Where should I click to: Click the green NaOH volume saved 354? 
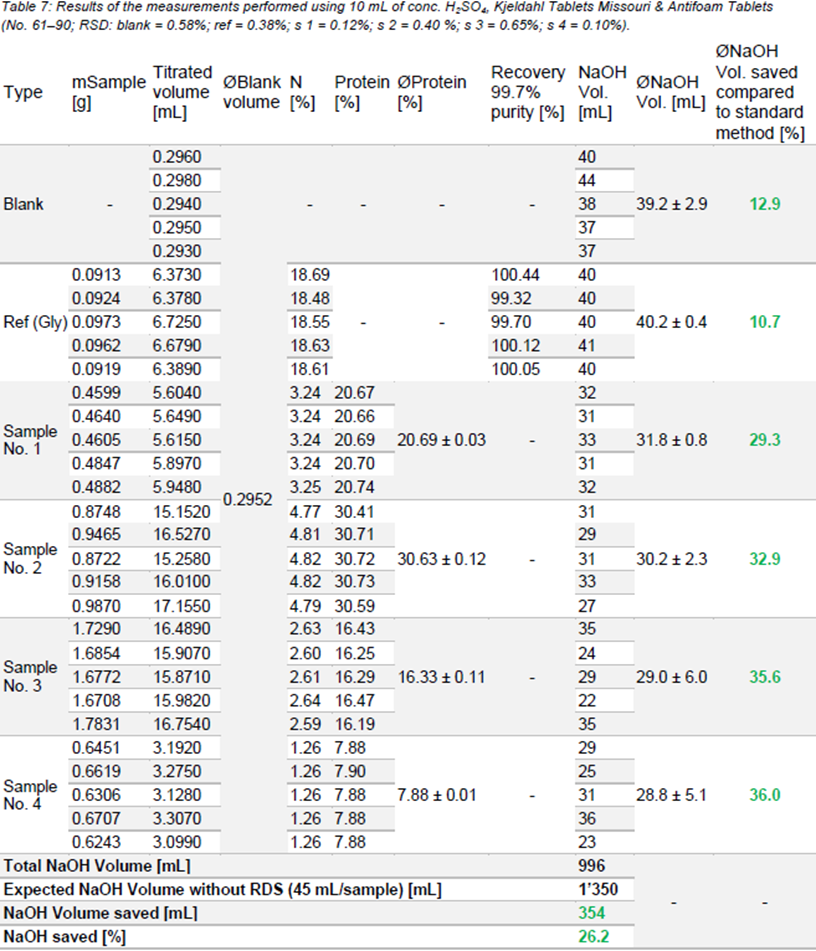[593, 913]
